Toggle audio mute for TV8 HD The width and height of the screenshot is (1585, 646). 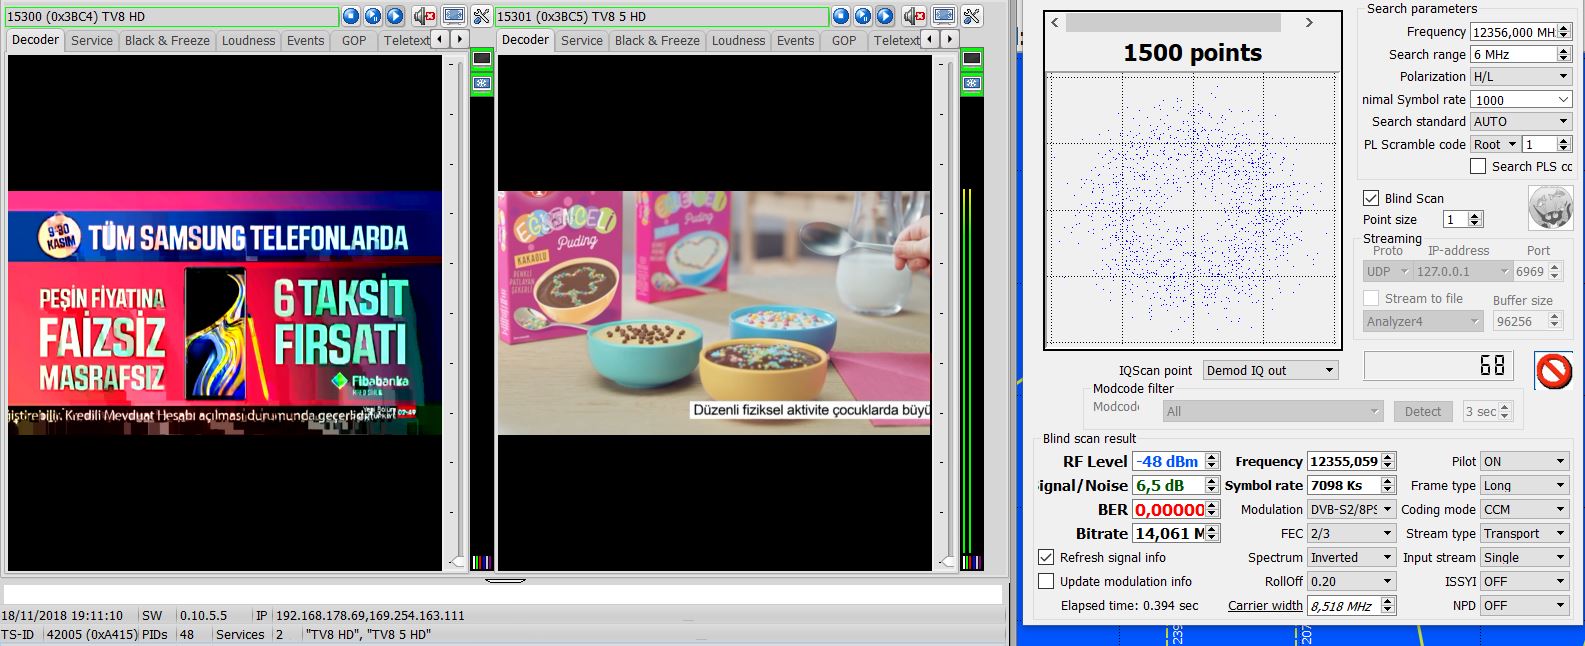(x=425, y=16)
